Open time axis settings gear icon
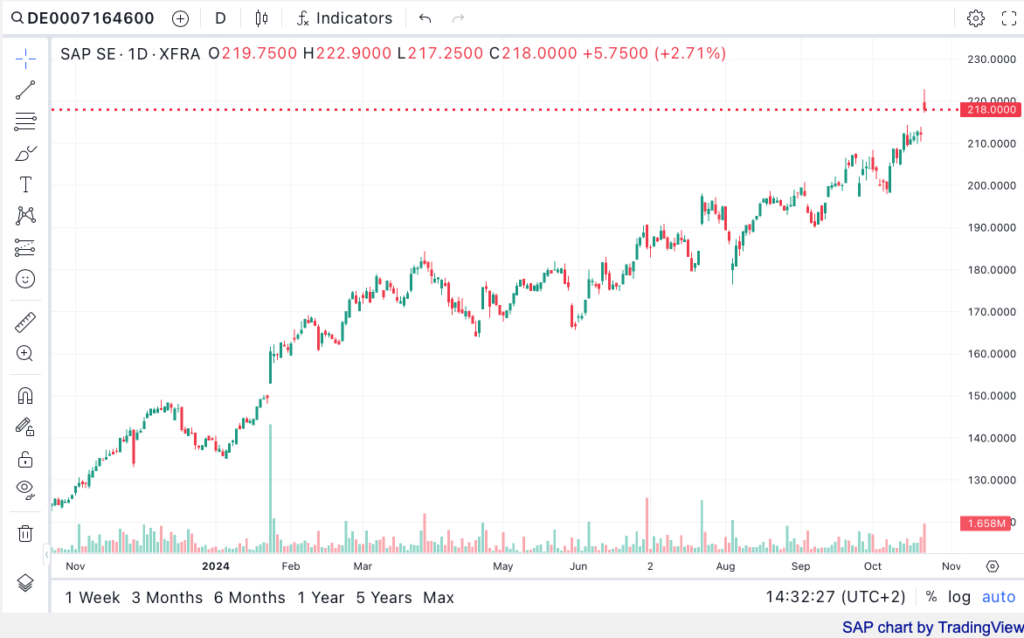Screen dimensions: 1024x638 [x=993, y=566]
